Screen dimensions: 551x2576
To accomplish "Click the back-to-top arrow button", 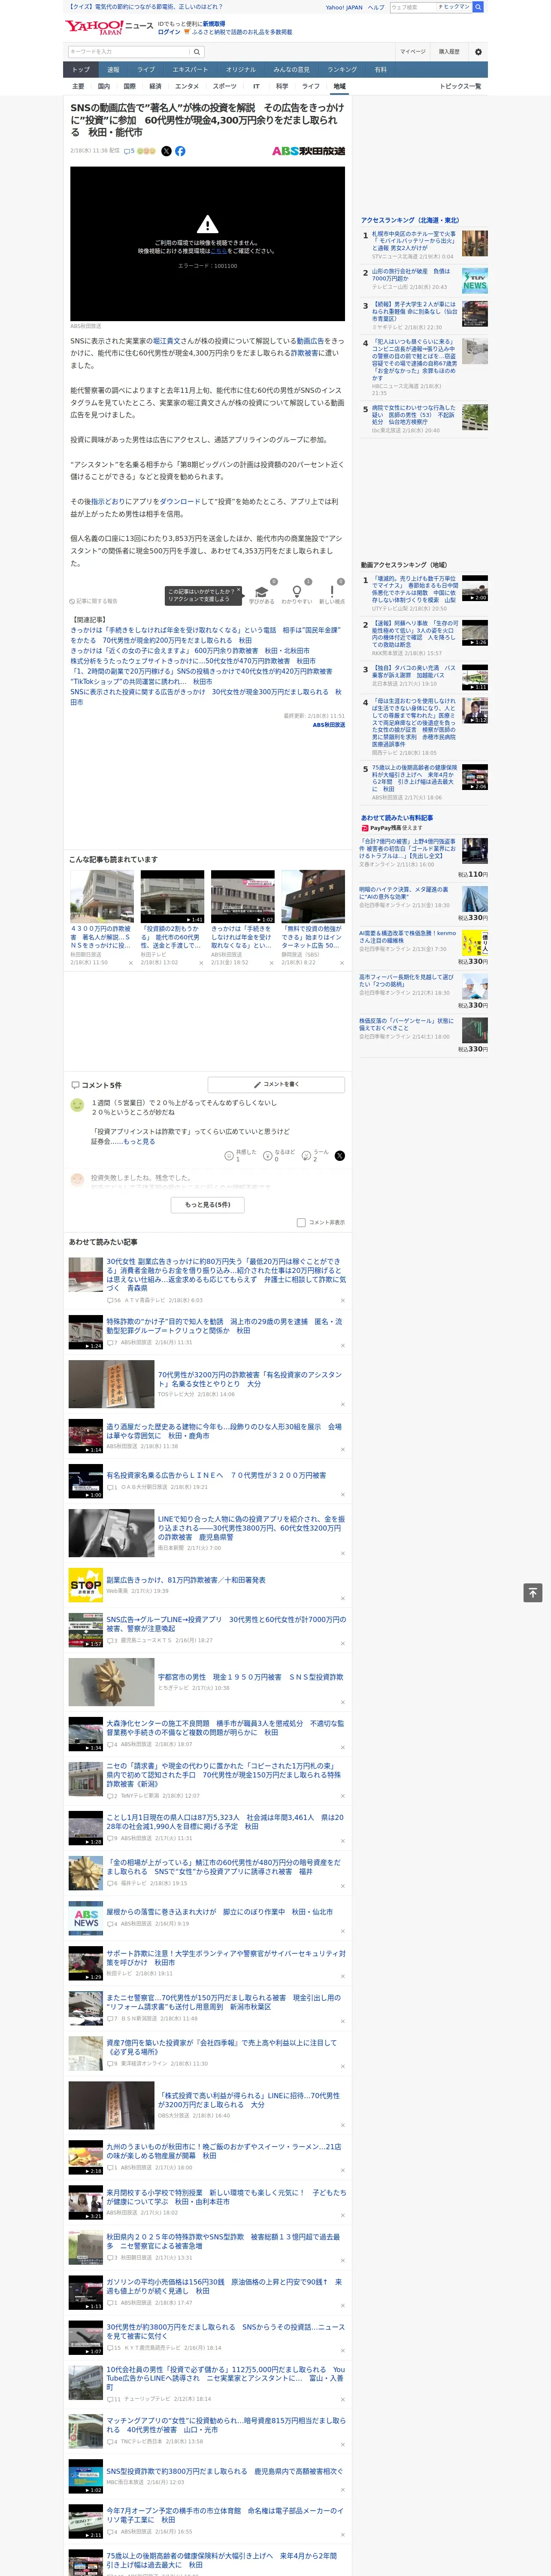I will point(533,1592).
